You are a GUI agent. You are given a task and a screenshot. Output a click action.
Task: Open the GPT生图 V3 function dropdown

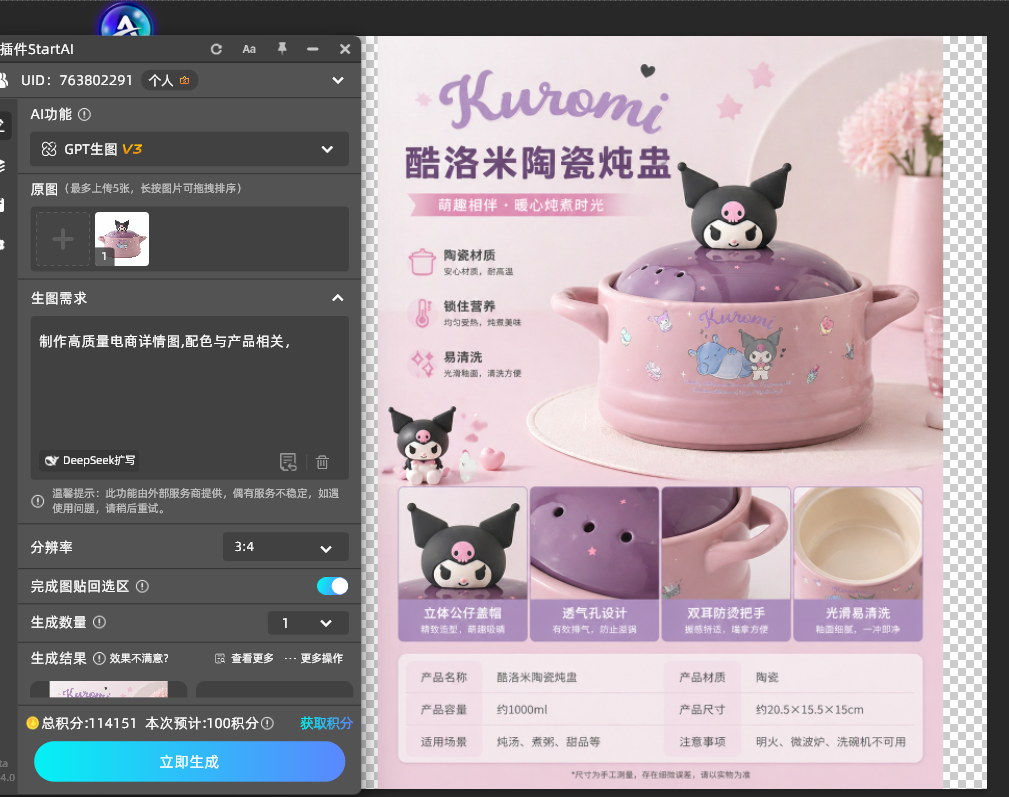[x=190, y=149]
